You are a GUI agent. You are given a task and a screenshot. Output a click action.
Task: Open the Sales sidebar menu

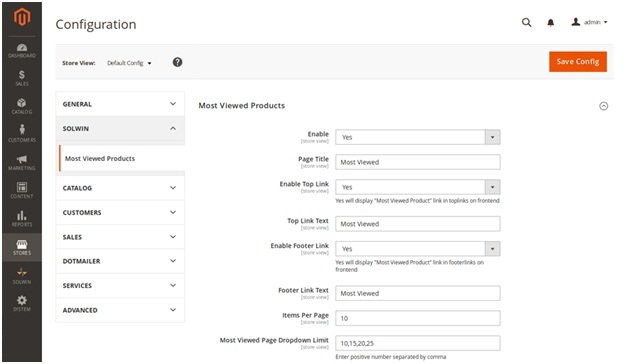[22, 78]
